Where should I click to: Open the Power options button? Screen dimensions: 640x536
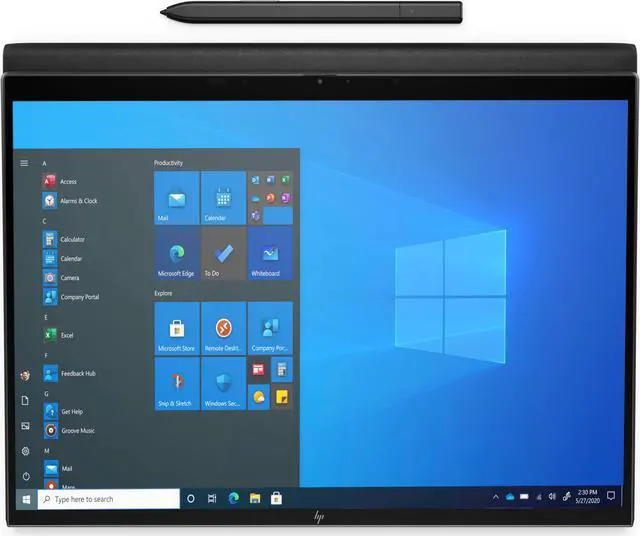[x=25, y=475]
